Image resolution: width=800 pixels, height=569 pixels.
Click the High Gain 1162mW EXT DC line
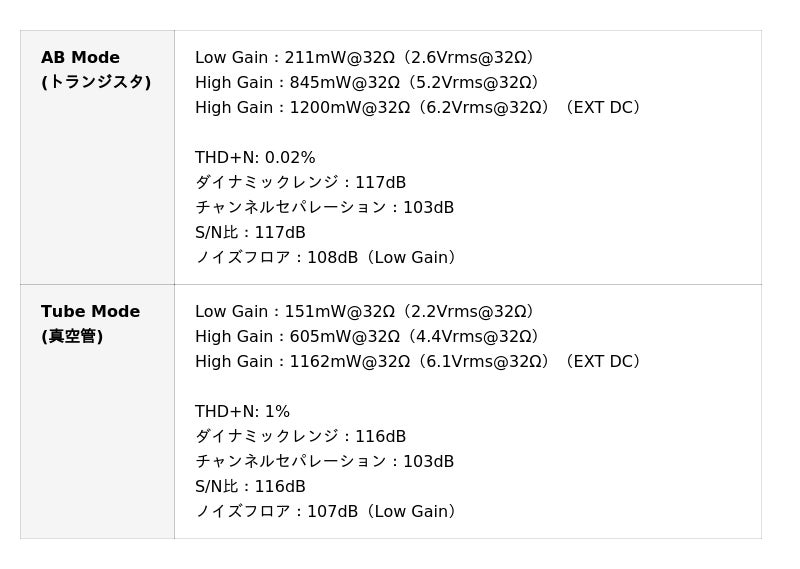point(418,362)
